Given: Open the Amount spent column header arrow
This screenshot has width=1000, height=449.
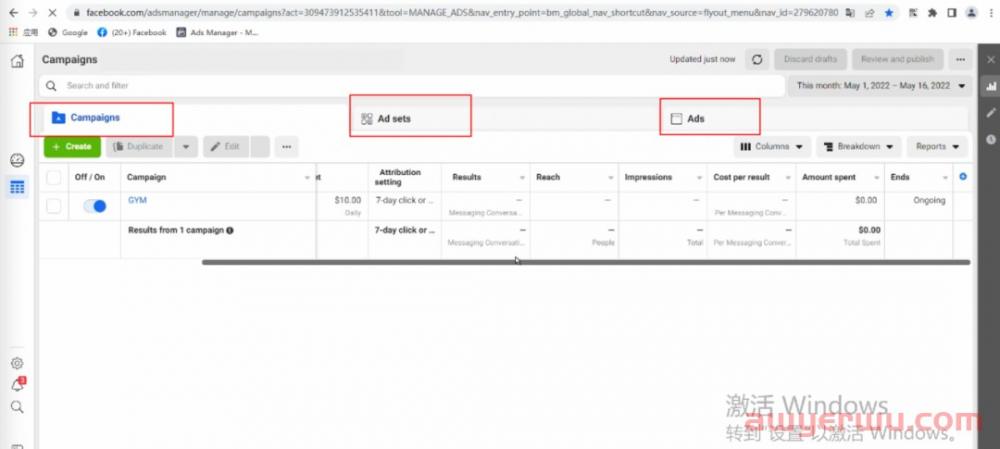Looking at the screenshot, I should pos(877,178).
